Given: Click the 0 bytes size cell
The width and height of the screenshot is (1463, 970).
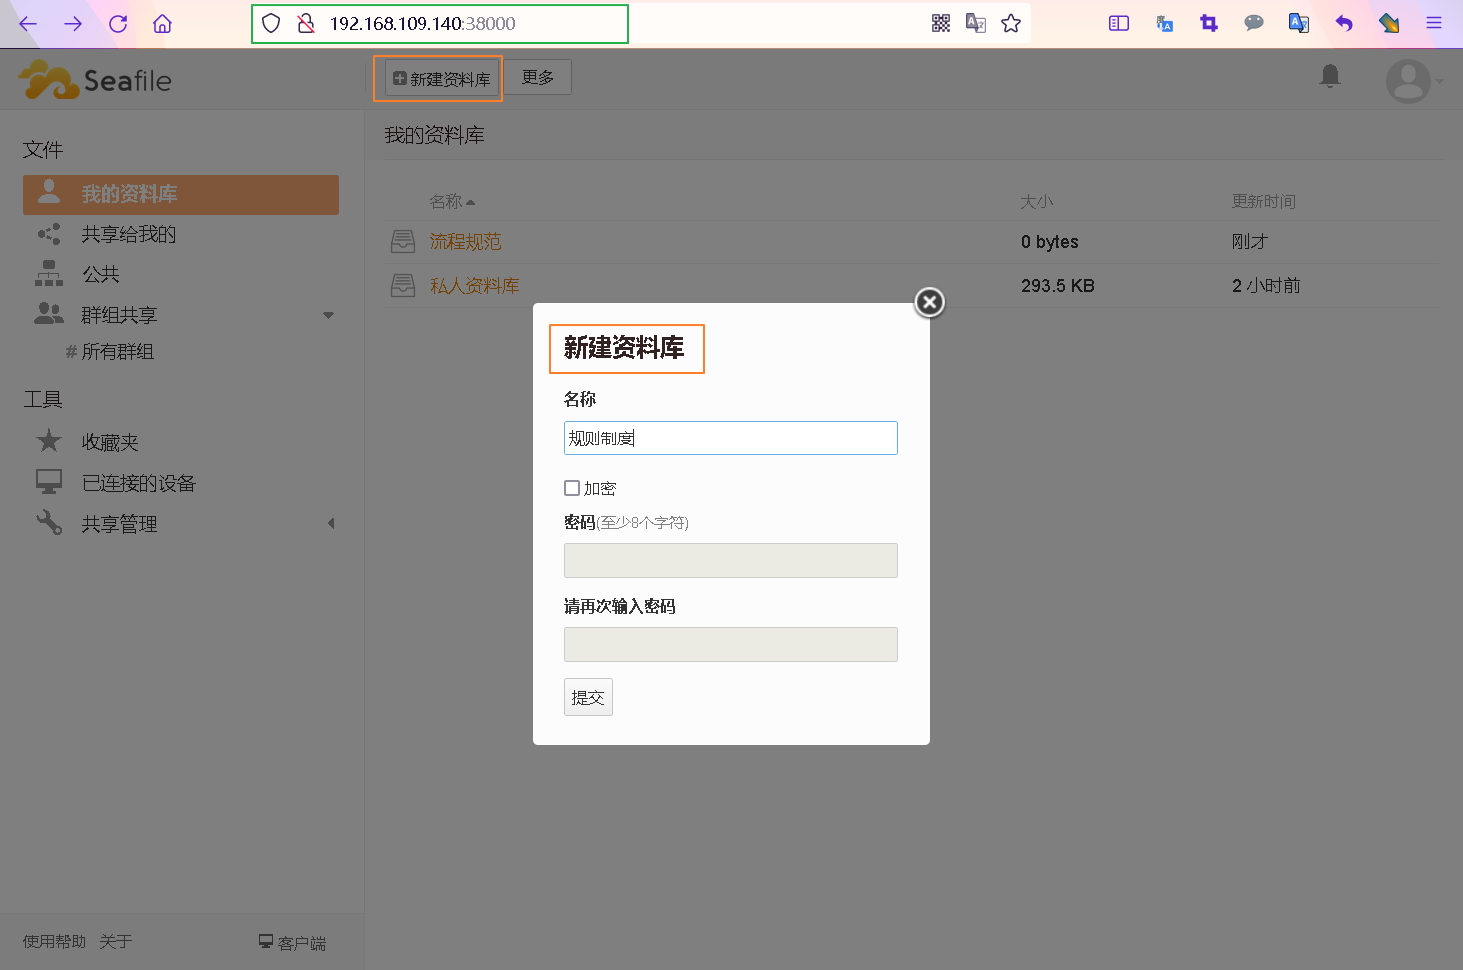Looking at the screenshot, I should point(1050,242).
